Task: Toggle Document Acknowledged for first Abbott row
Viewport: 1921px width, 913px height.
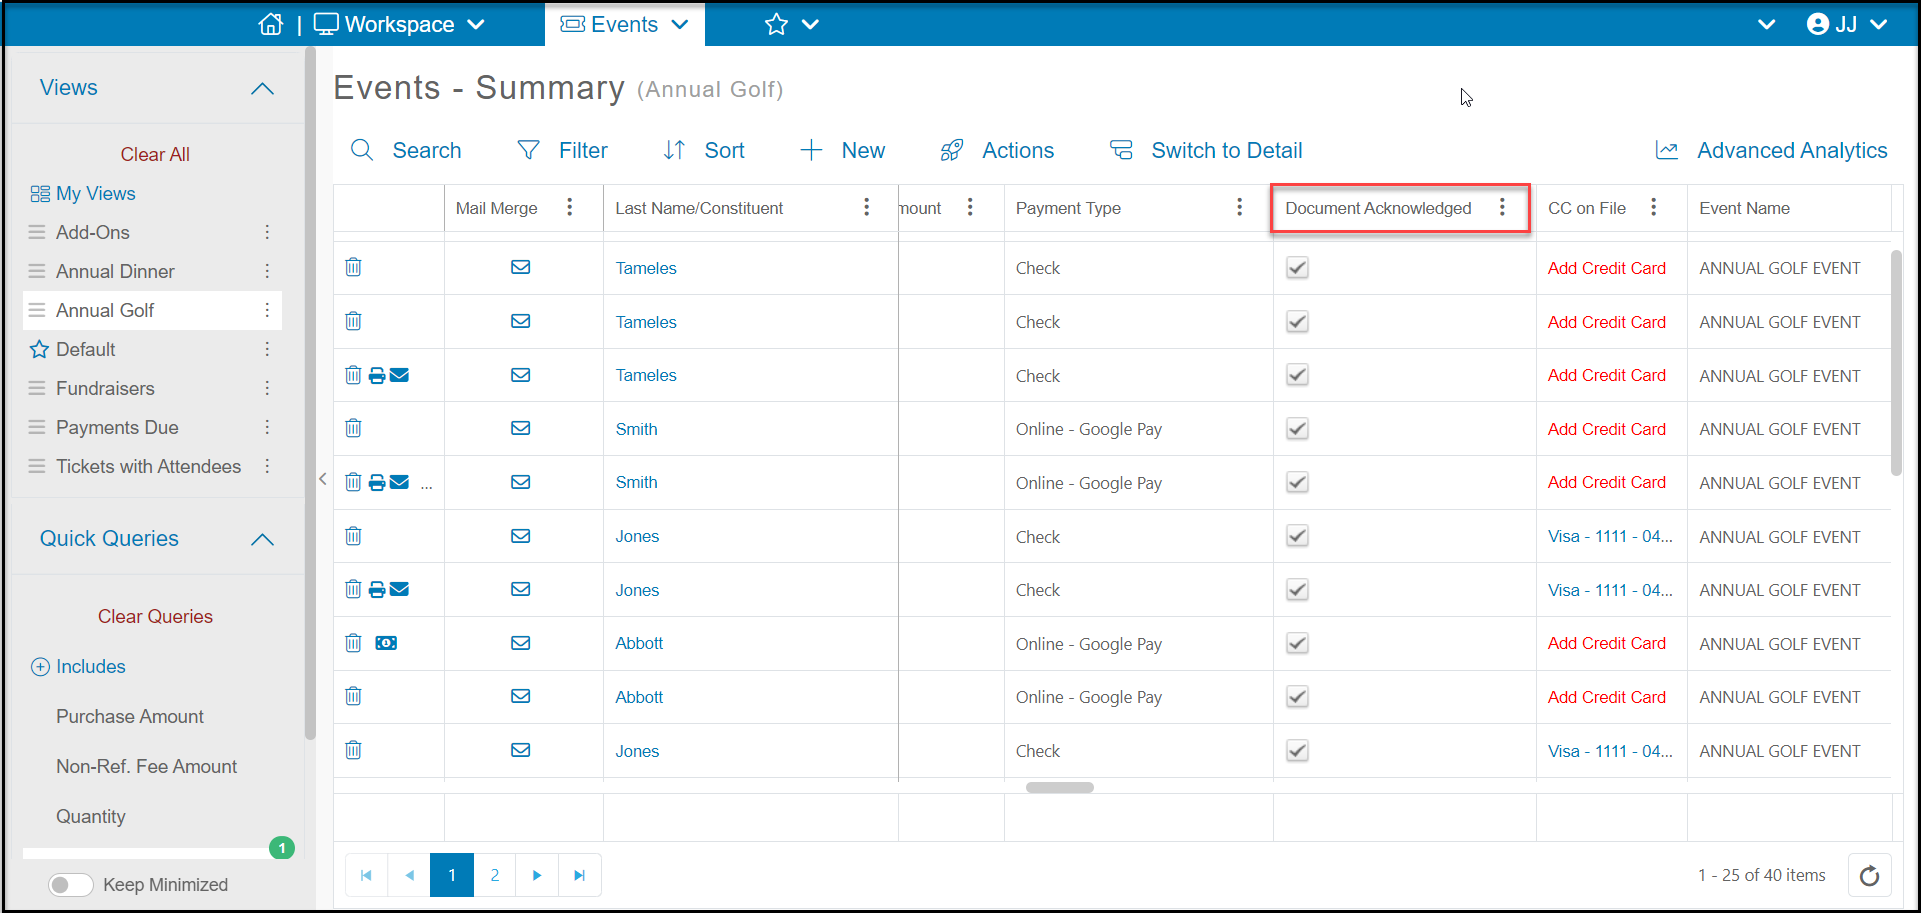Action: [1297, 643]
